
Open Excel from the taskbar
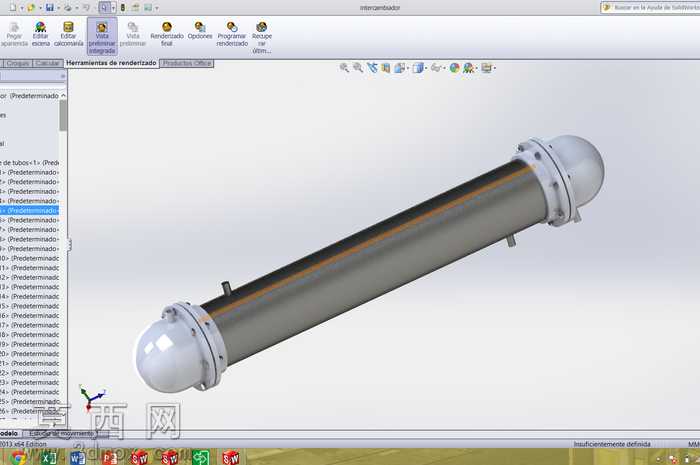point(48,457)
